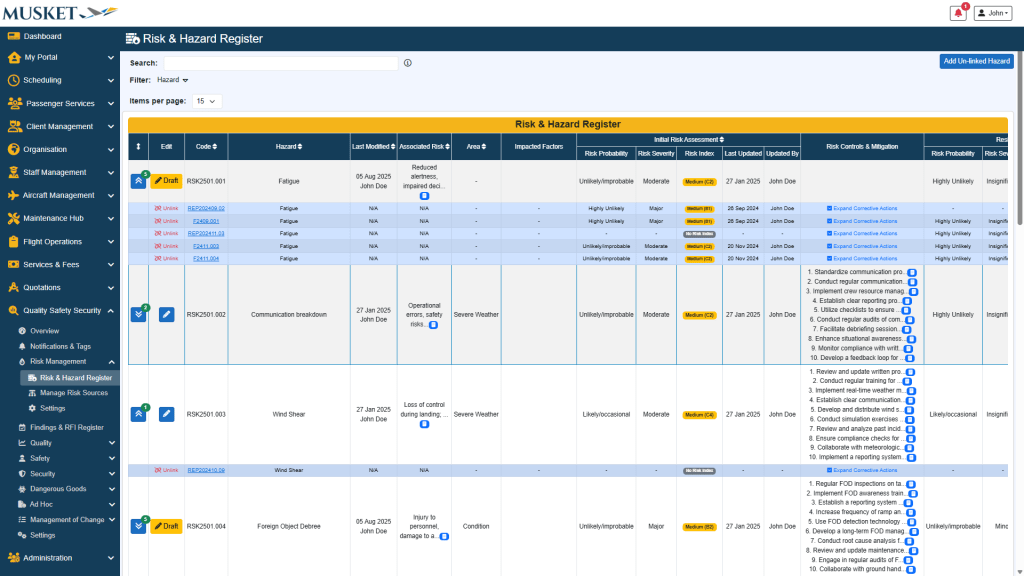Open the John user account menu
The width and height of the screenshot is (1024, 576).
coord(993,13)
